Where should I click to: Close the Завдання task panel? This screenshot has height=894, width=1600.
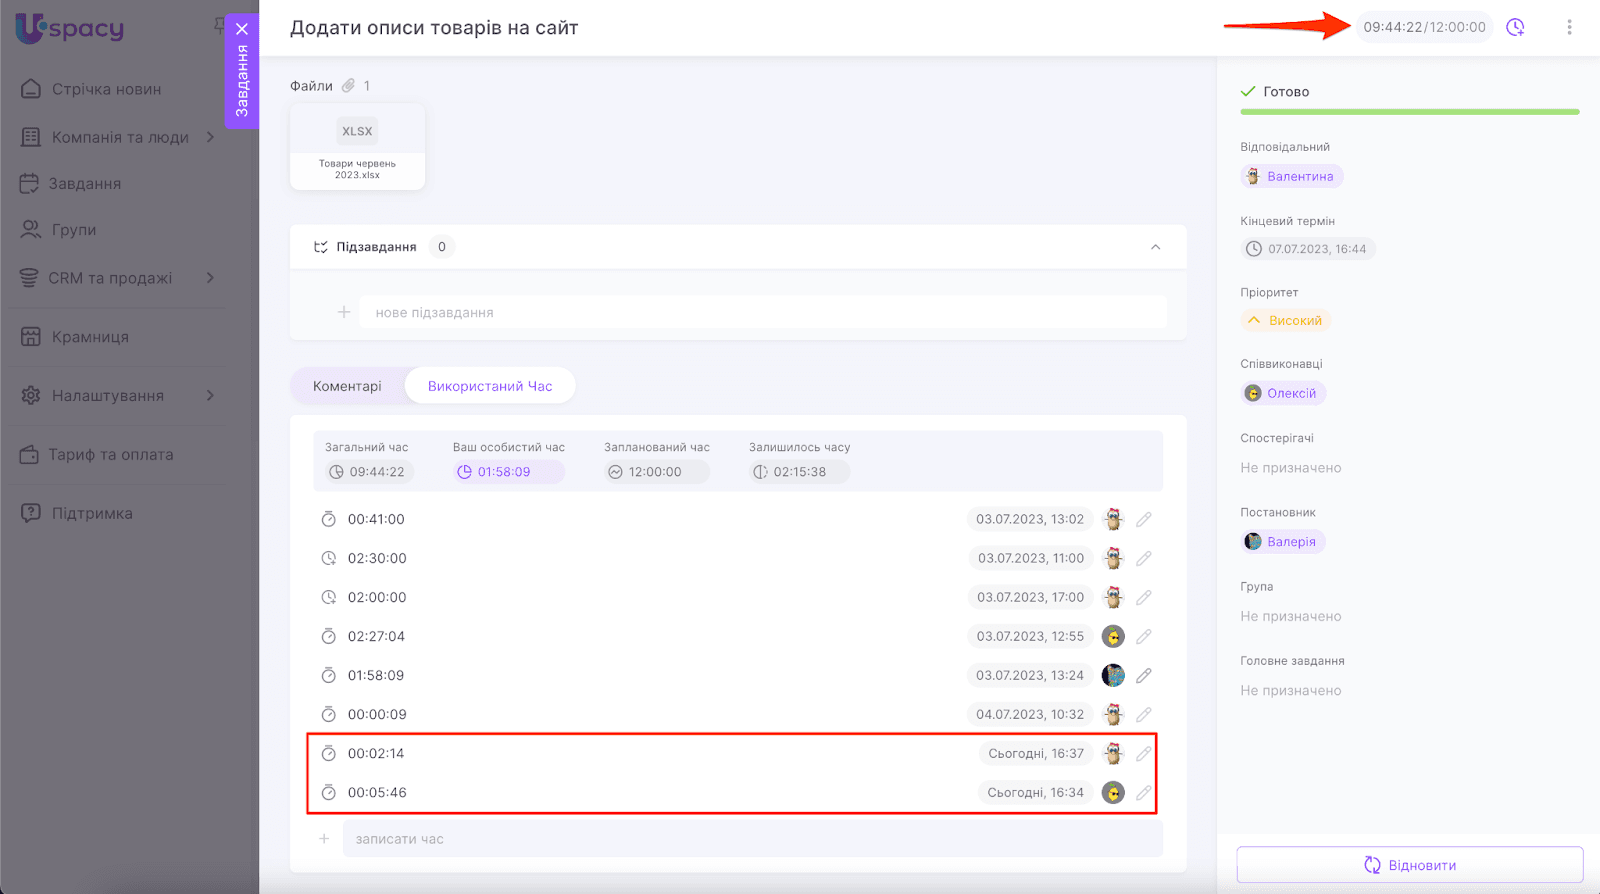(242, 29)
